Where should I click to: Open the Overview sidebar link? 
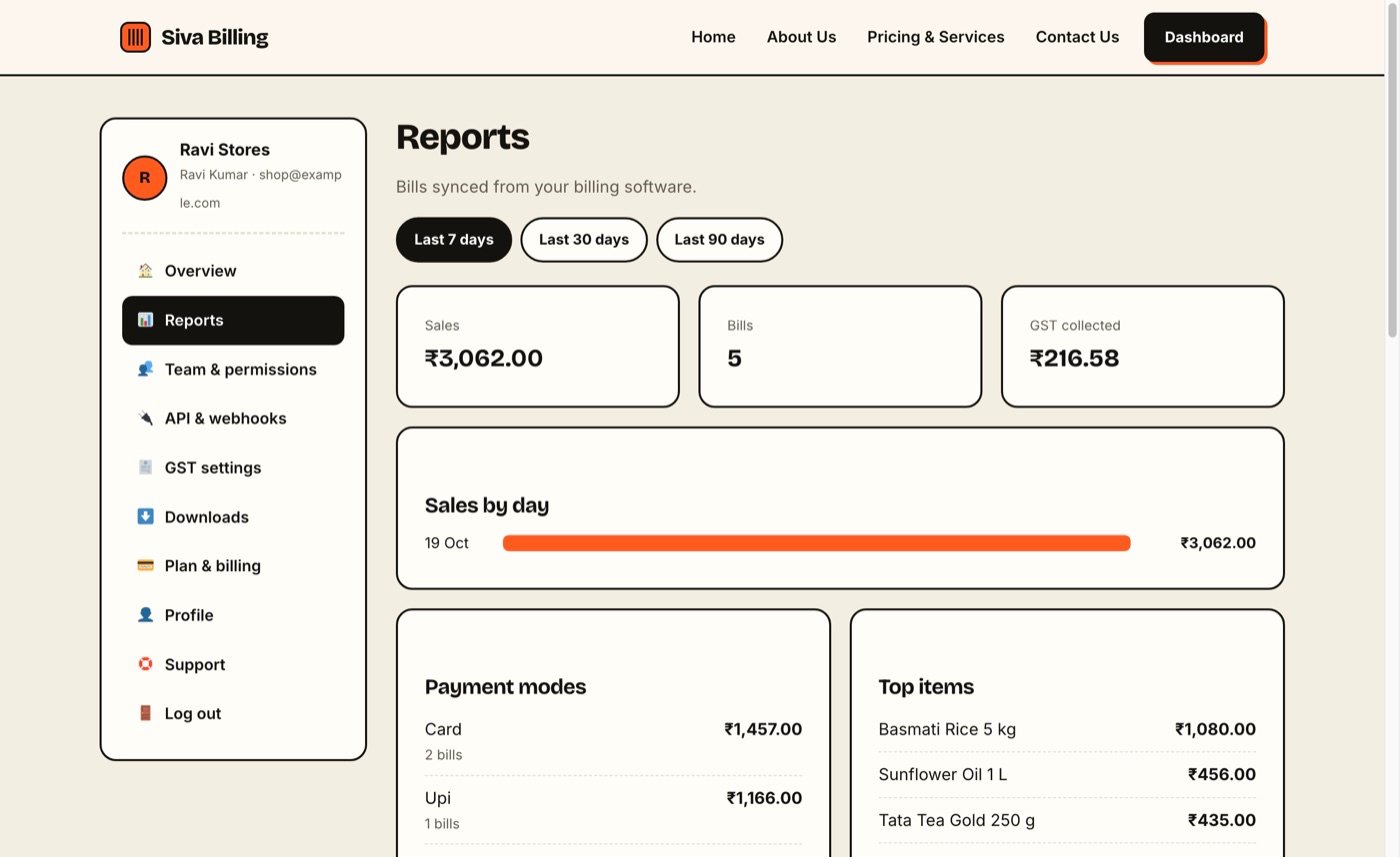click(x=233, y=271)
